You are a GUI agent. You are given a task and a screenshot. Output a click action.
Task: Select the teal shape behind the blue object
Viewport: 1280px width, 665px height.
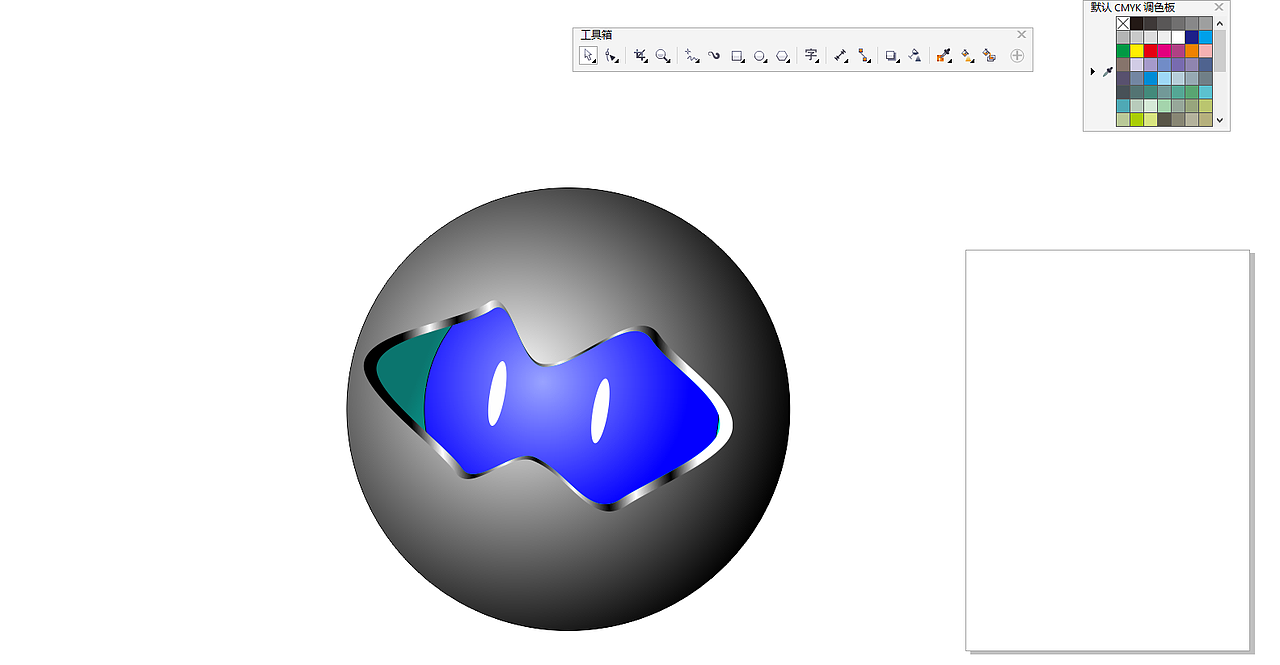coord(403,375)
